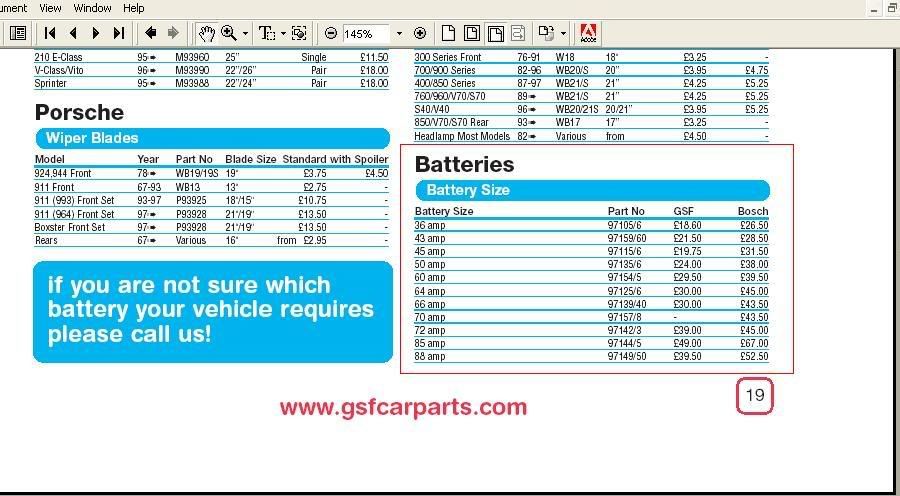Select the Text Select tool
The image size is (900, 496).
pos(266,33)
